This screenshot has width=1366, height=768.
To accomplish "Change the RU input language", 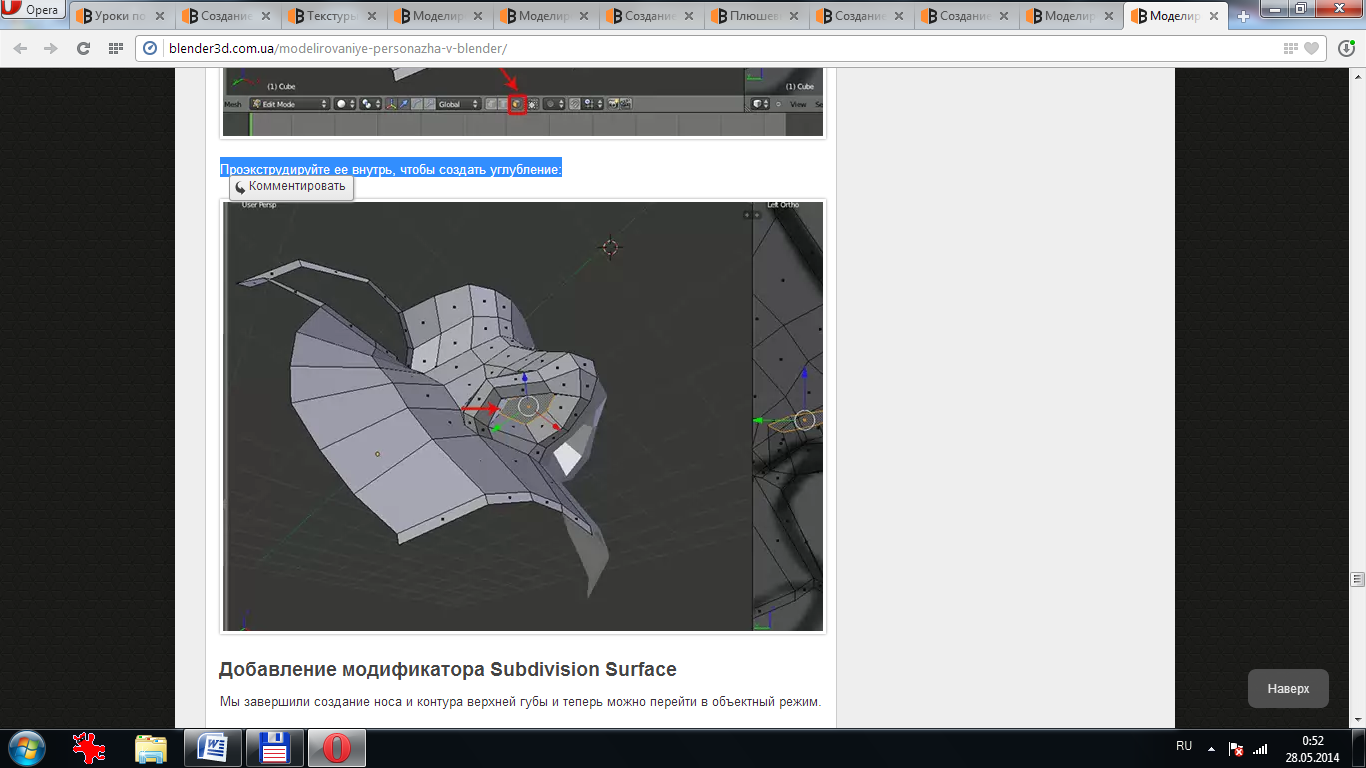I will [1184, 747].
